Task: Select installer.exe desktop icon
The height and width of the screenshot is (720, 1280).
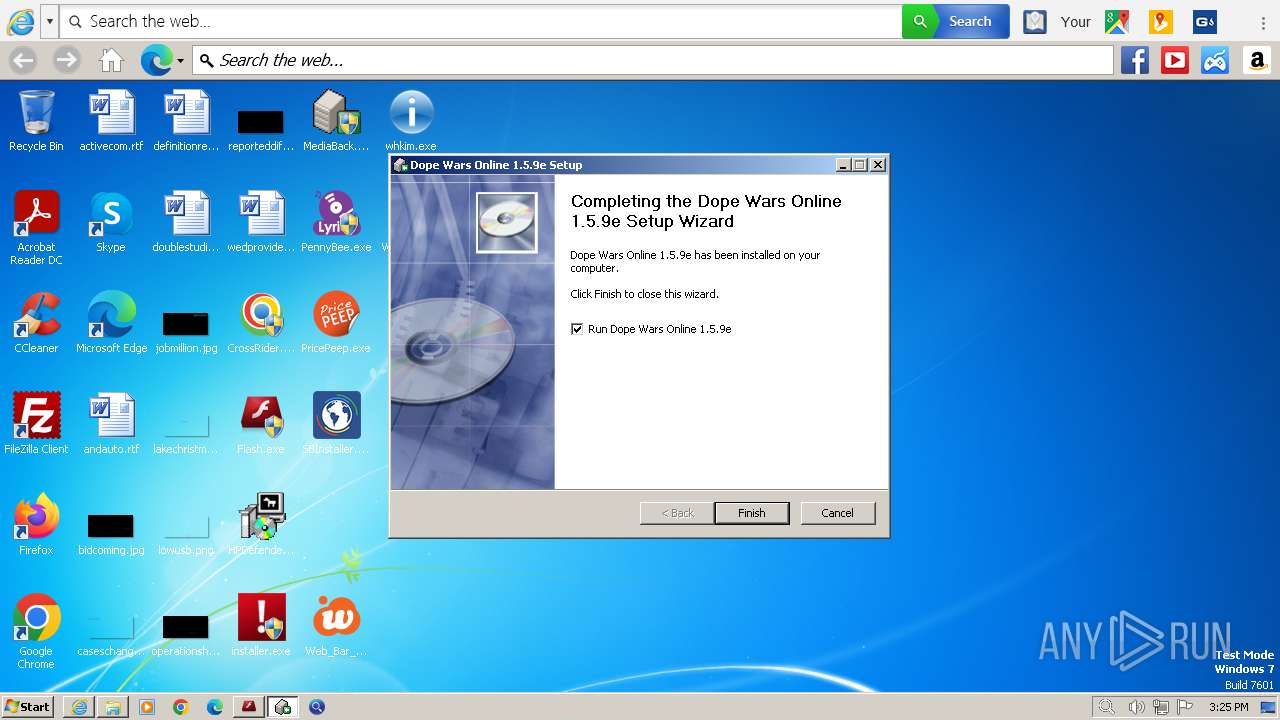Action: pyautogui.click(x=261, y=625)
